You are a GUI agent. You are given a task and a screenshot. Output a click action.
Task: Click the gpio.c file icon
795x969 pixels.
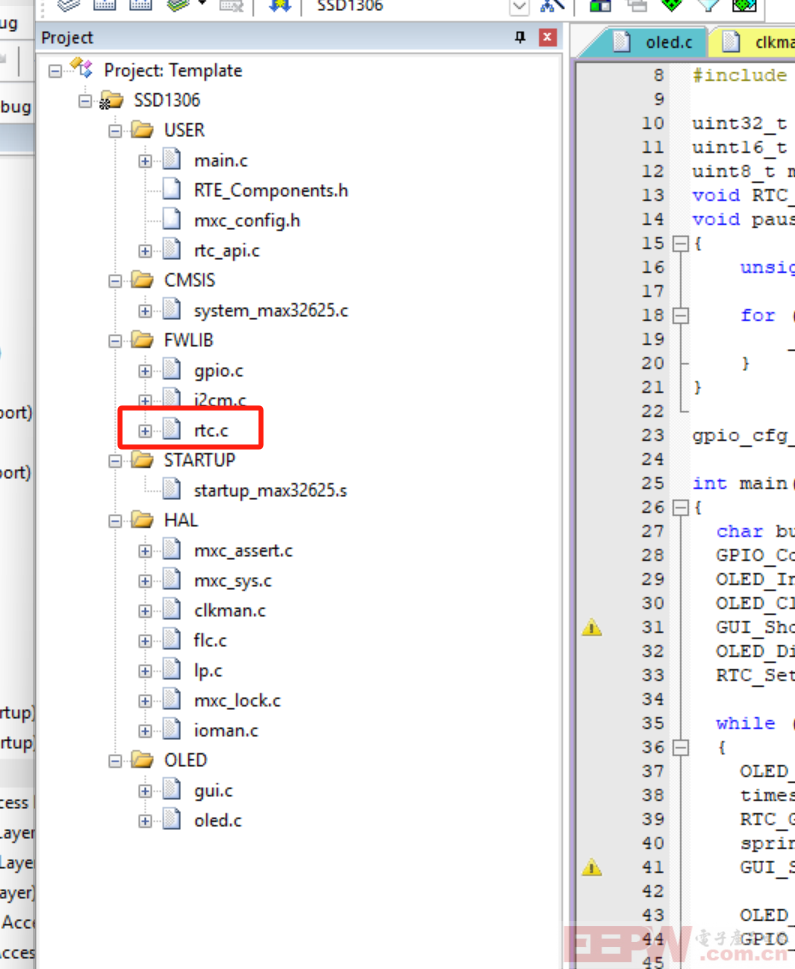(172, 370)
